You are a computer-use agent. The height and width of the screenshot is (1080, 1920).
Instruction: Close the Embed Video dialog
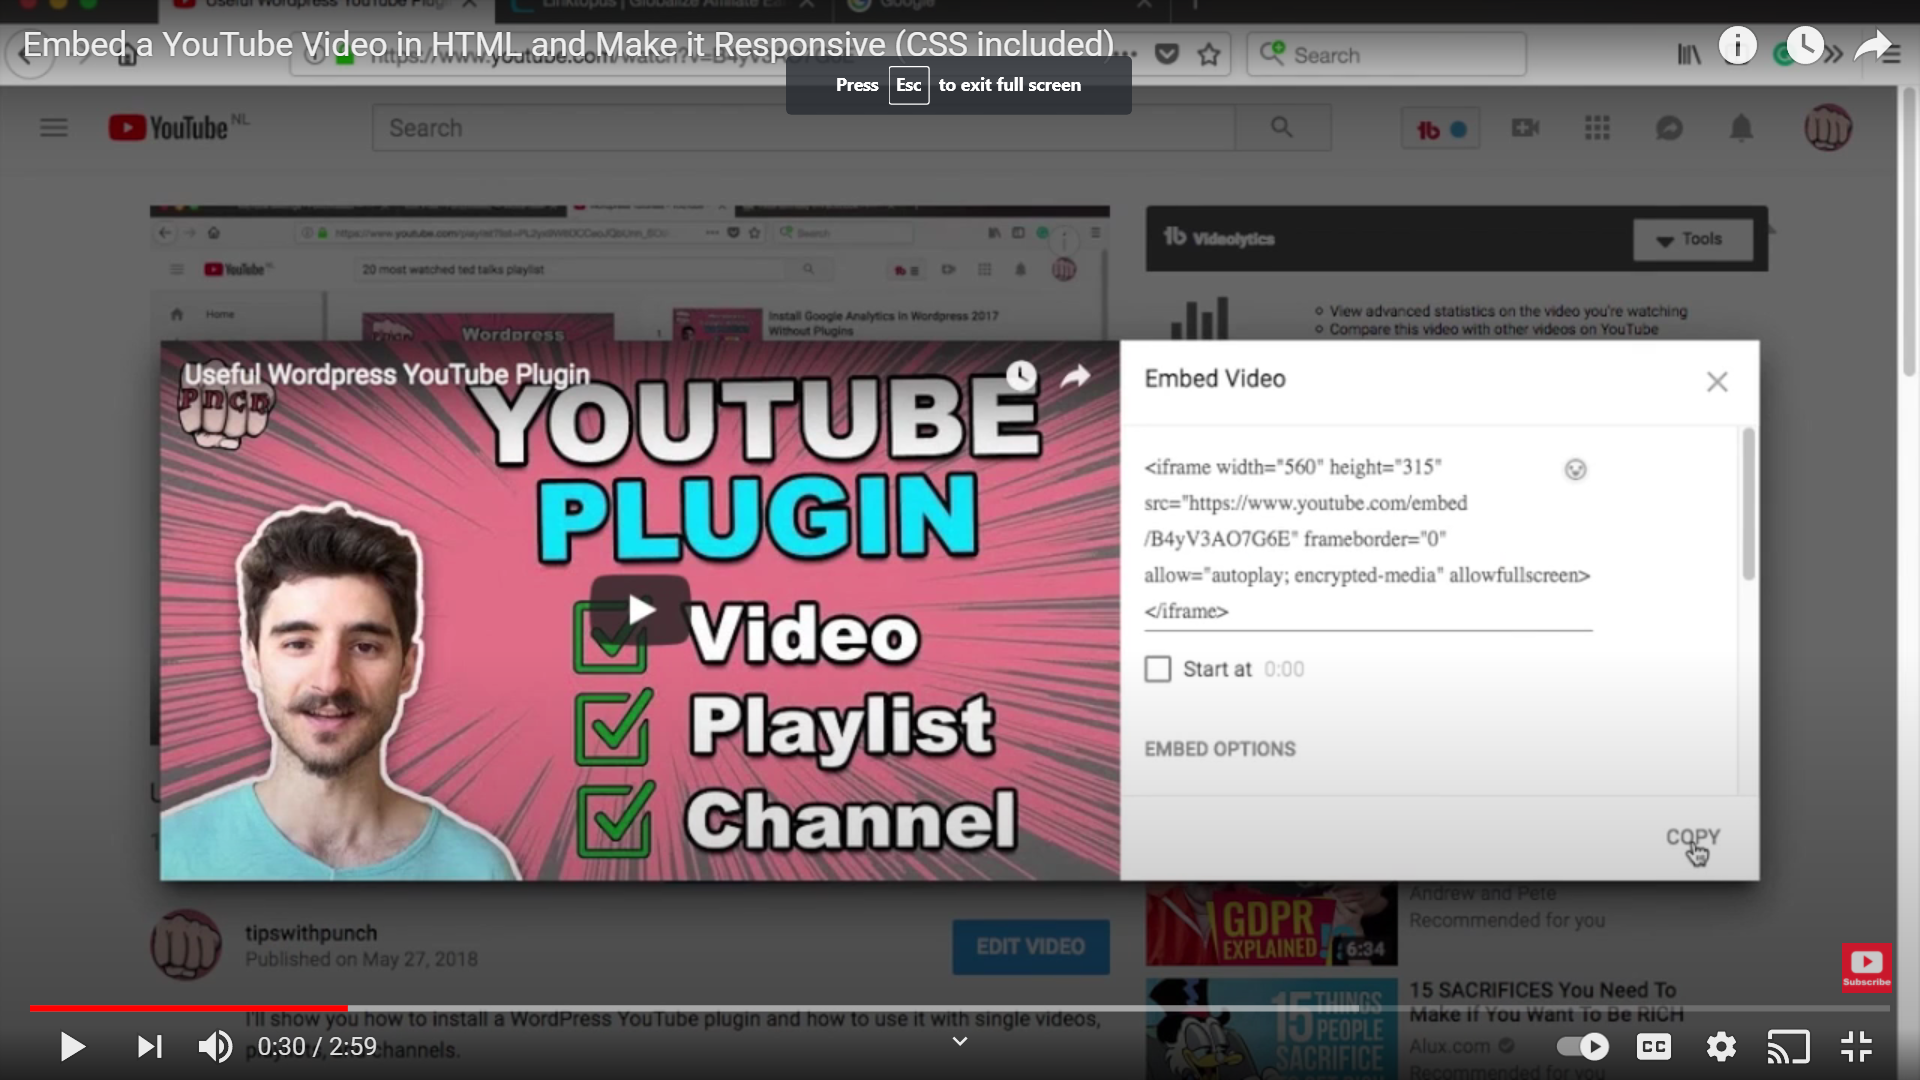[x=1717, y=382]
